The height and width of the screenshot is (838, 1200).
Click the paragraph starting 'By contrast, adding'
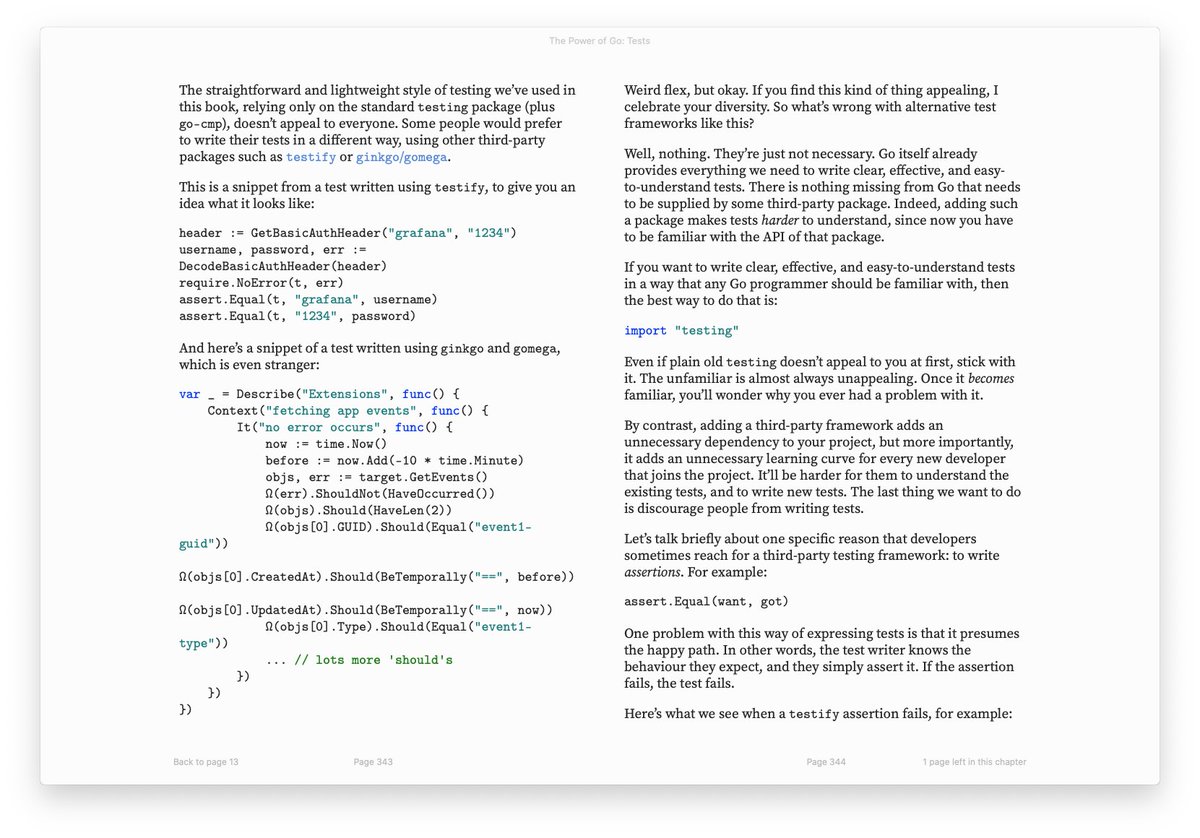(x=820, y=468)
